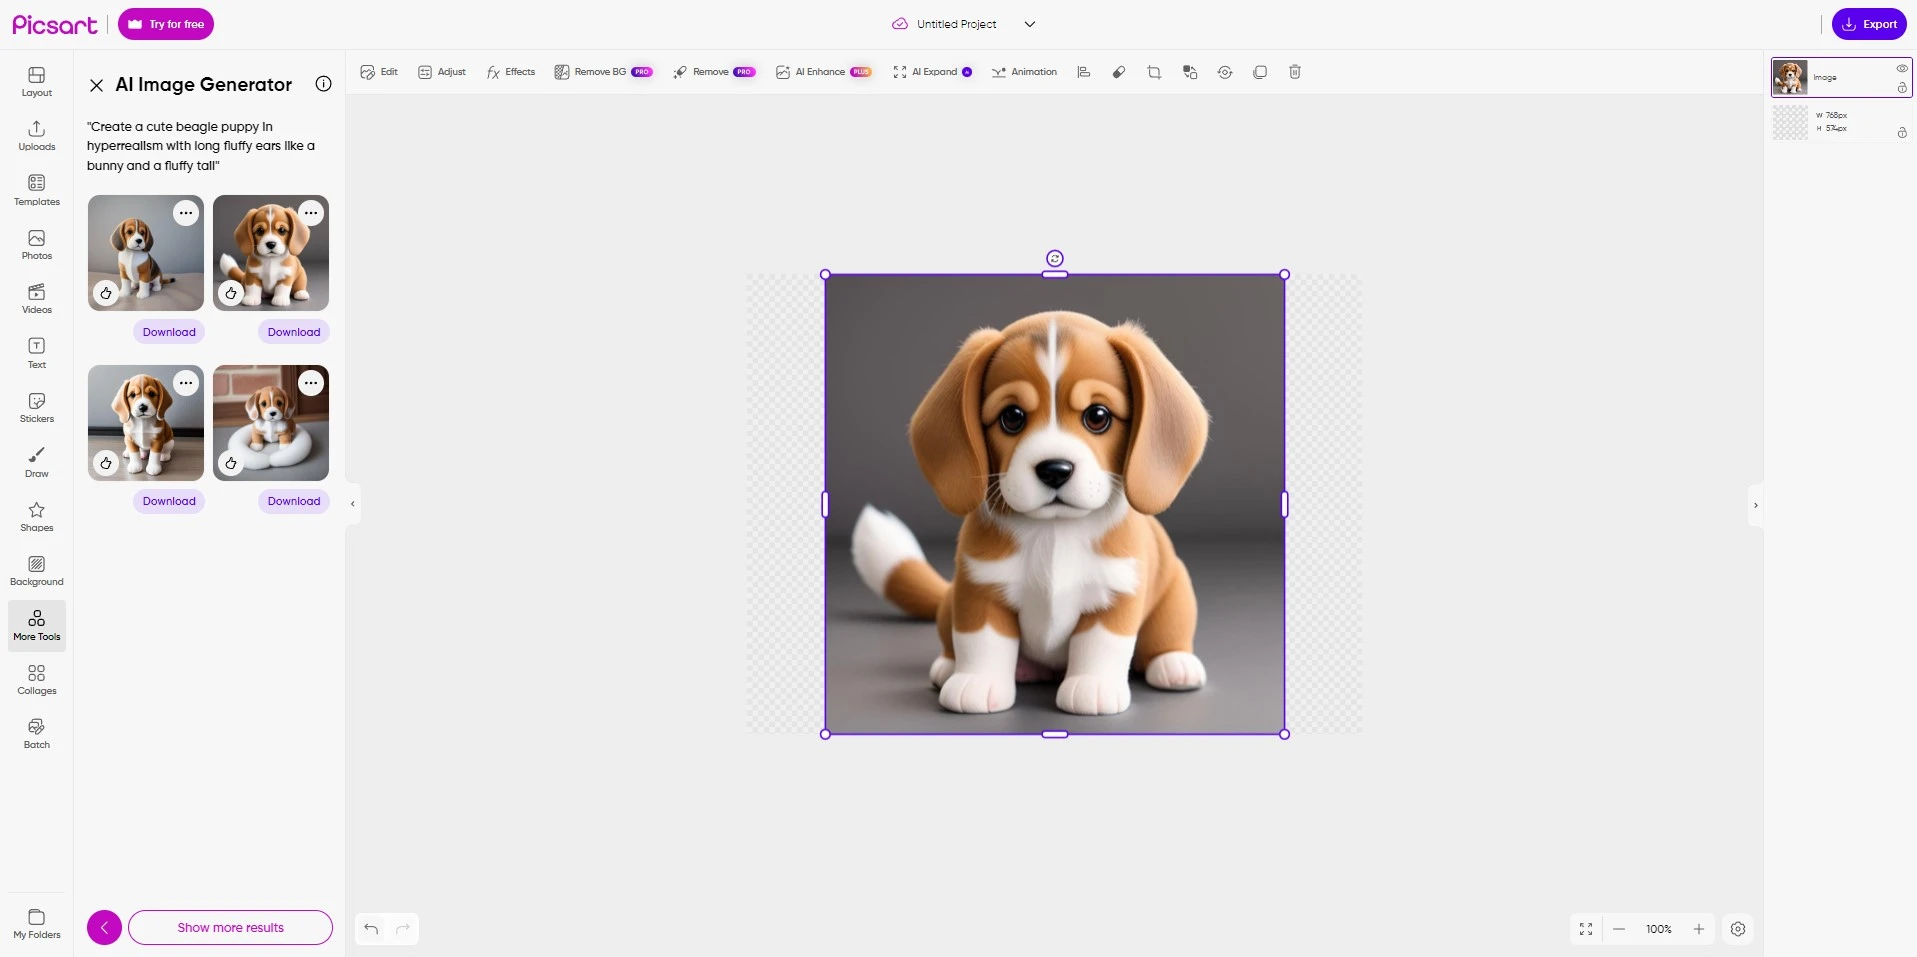Open options menu on second puppy thumbnail
This screenshot has height=957, width=1917.
(311, 213)
